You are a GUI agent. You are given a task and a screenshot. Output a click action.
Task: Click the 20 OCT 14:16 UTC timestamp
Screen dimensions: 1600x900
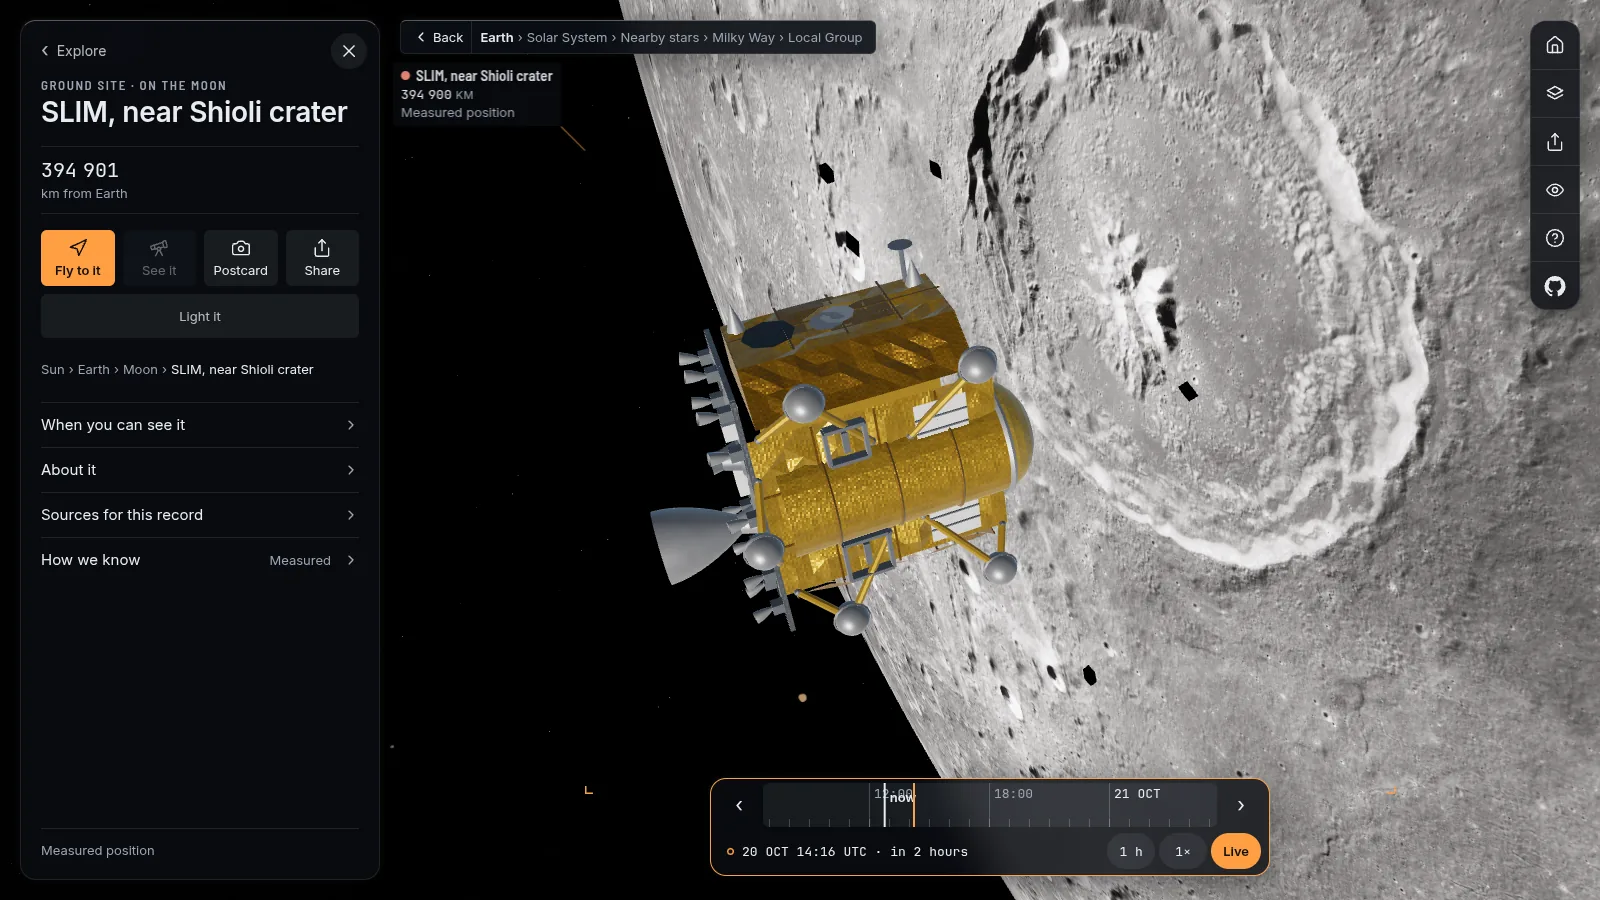coord(804,852)
